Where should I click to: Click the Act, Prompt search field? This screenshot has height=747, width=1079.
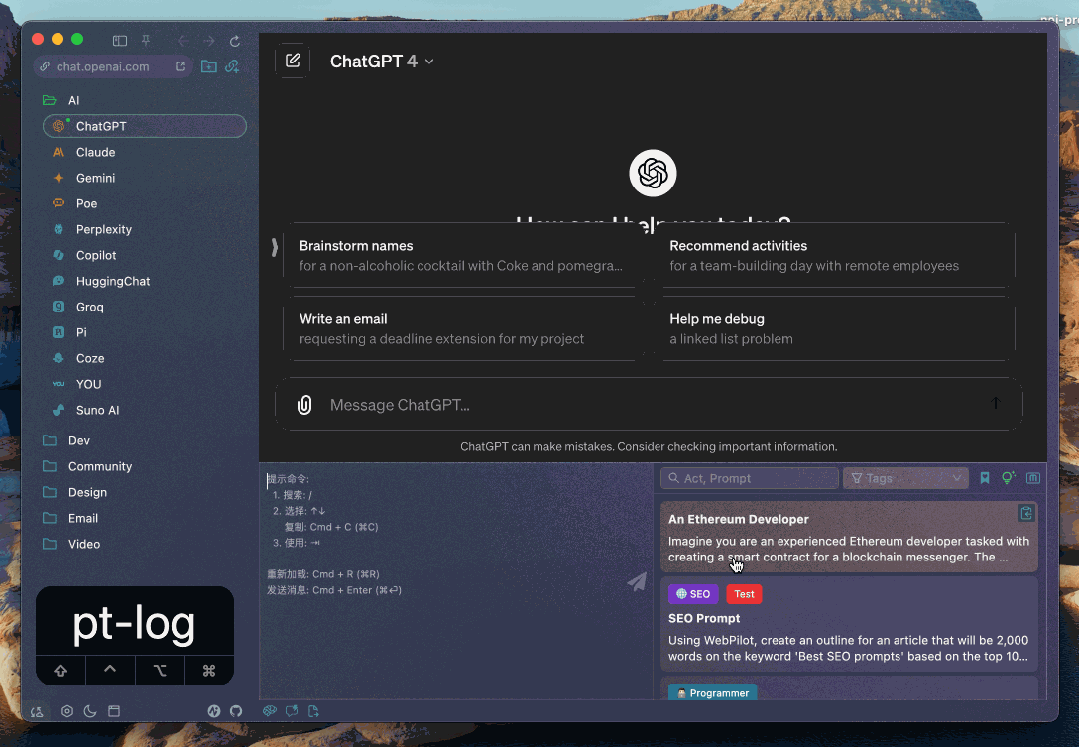pyautogui.click(x=749, y=478)
